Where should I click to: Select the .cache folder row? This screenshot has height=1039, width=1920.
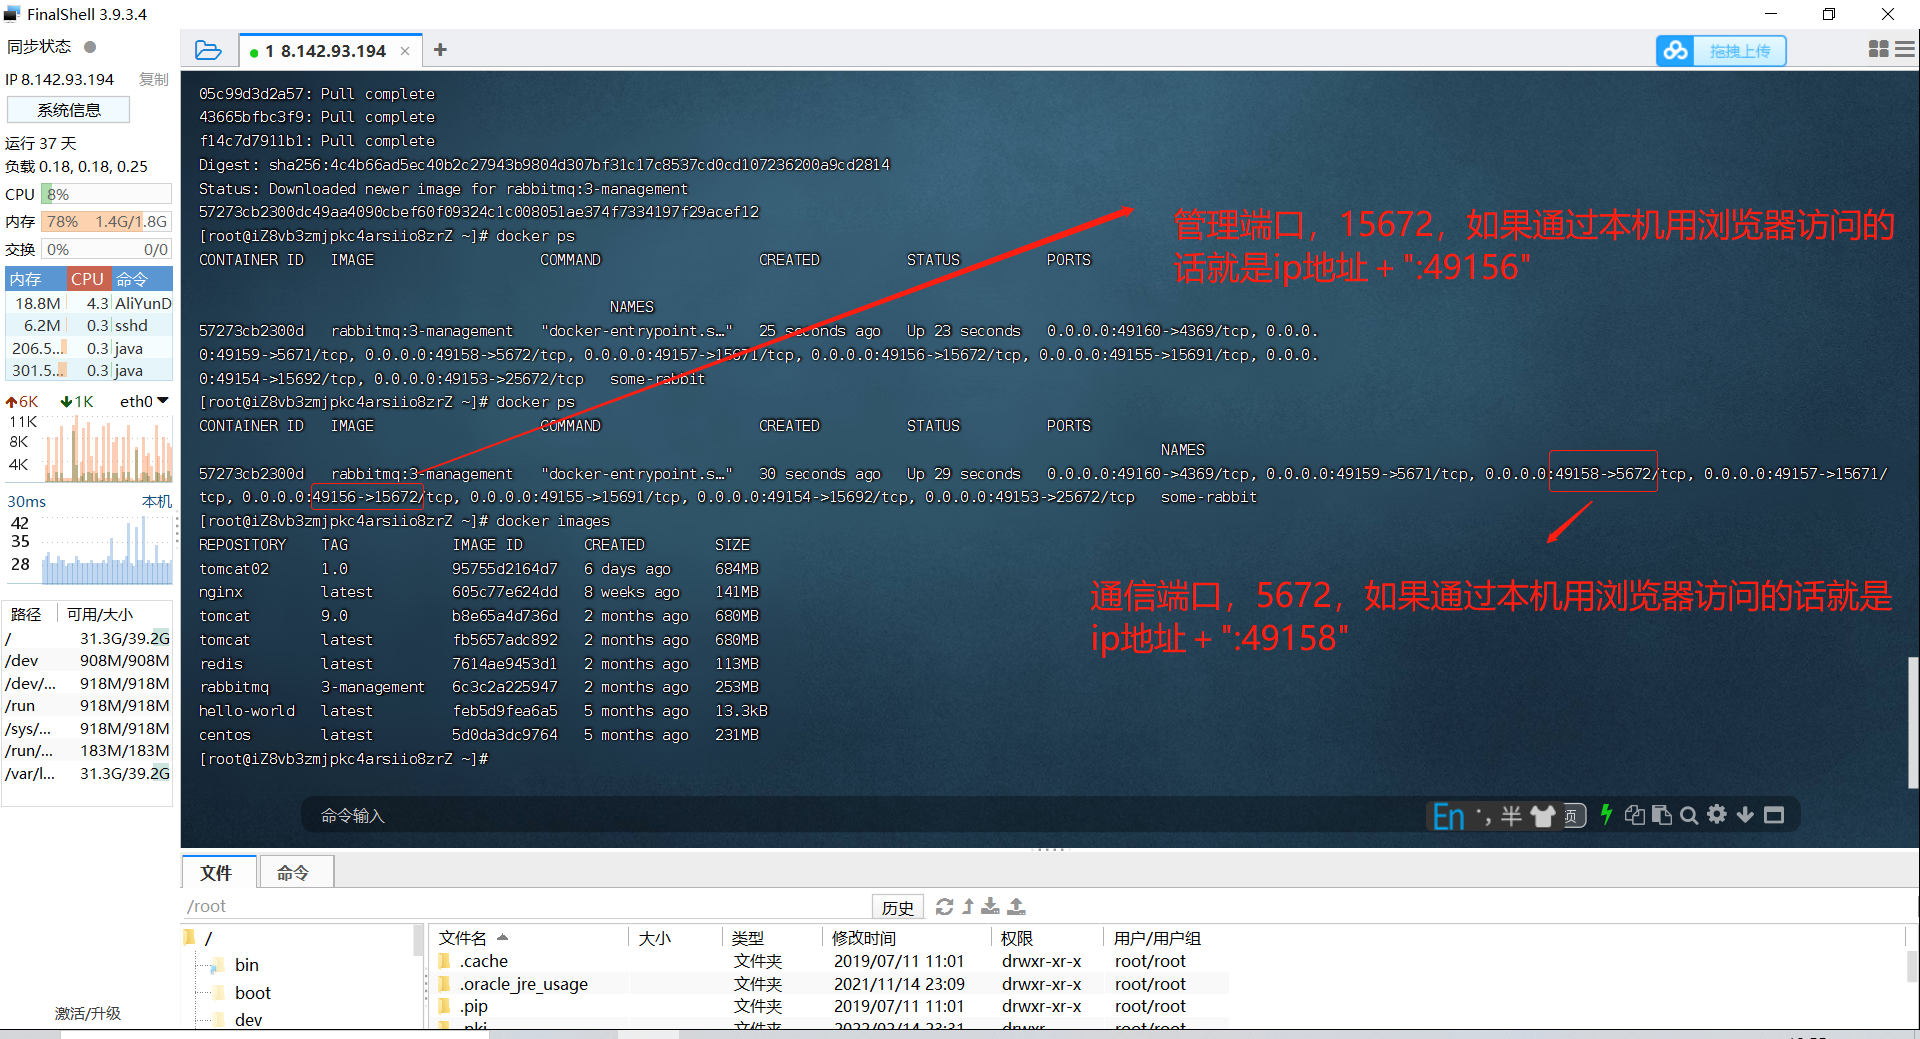tap(830, 961)
